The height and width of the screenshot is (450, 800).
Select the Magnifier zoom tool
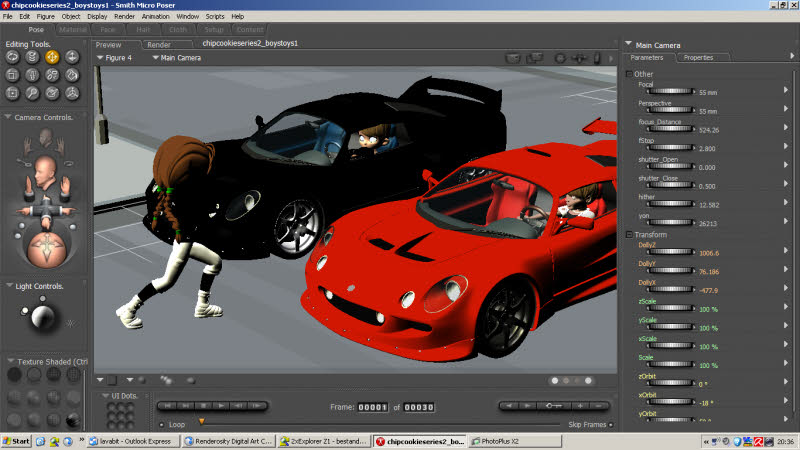[x=32, y=93]
